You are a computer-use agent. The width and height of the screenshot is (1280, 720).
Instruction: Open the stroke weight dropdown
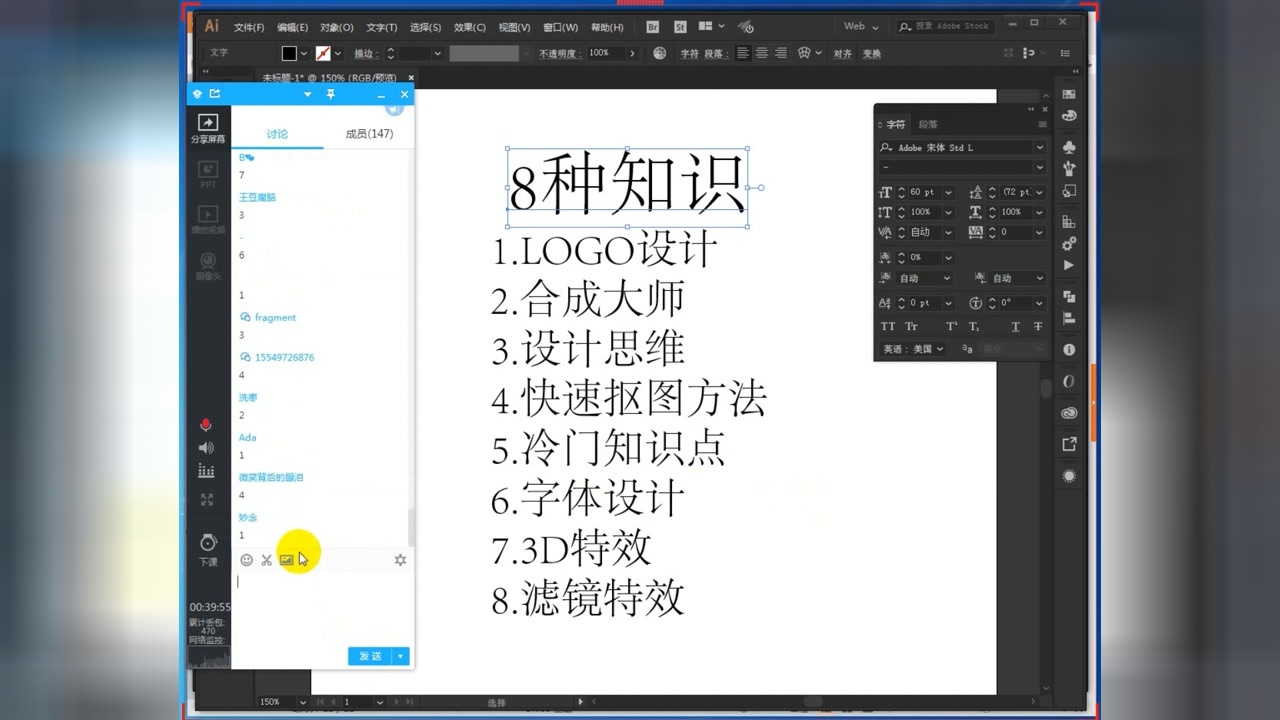tap(437, 53)
